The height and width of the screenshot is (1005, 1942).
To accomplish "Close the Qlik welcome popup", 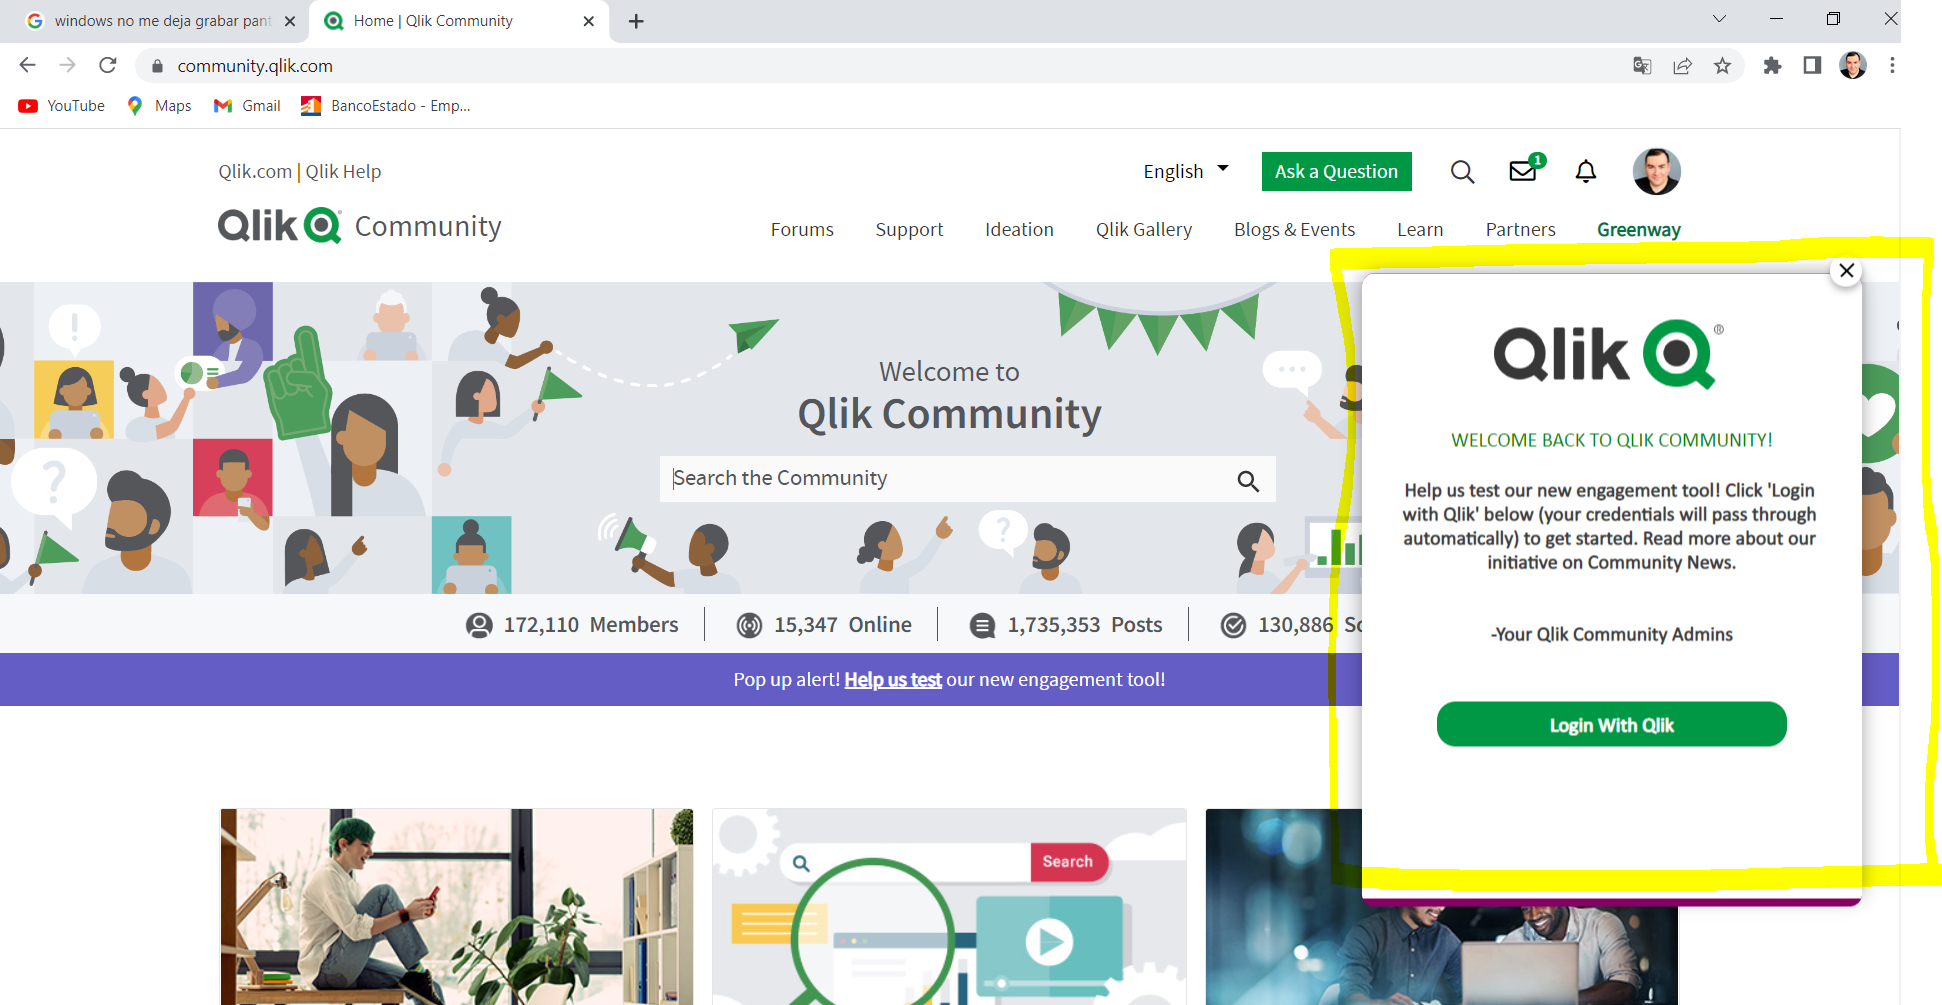I will (1846, 271).
